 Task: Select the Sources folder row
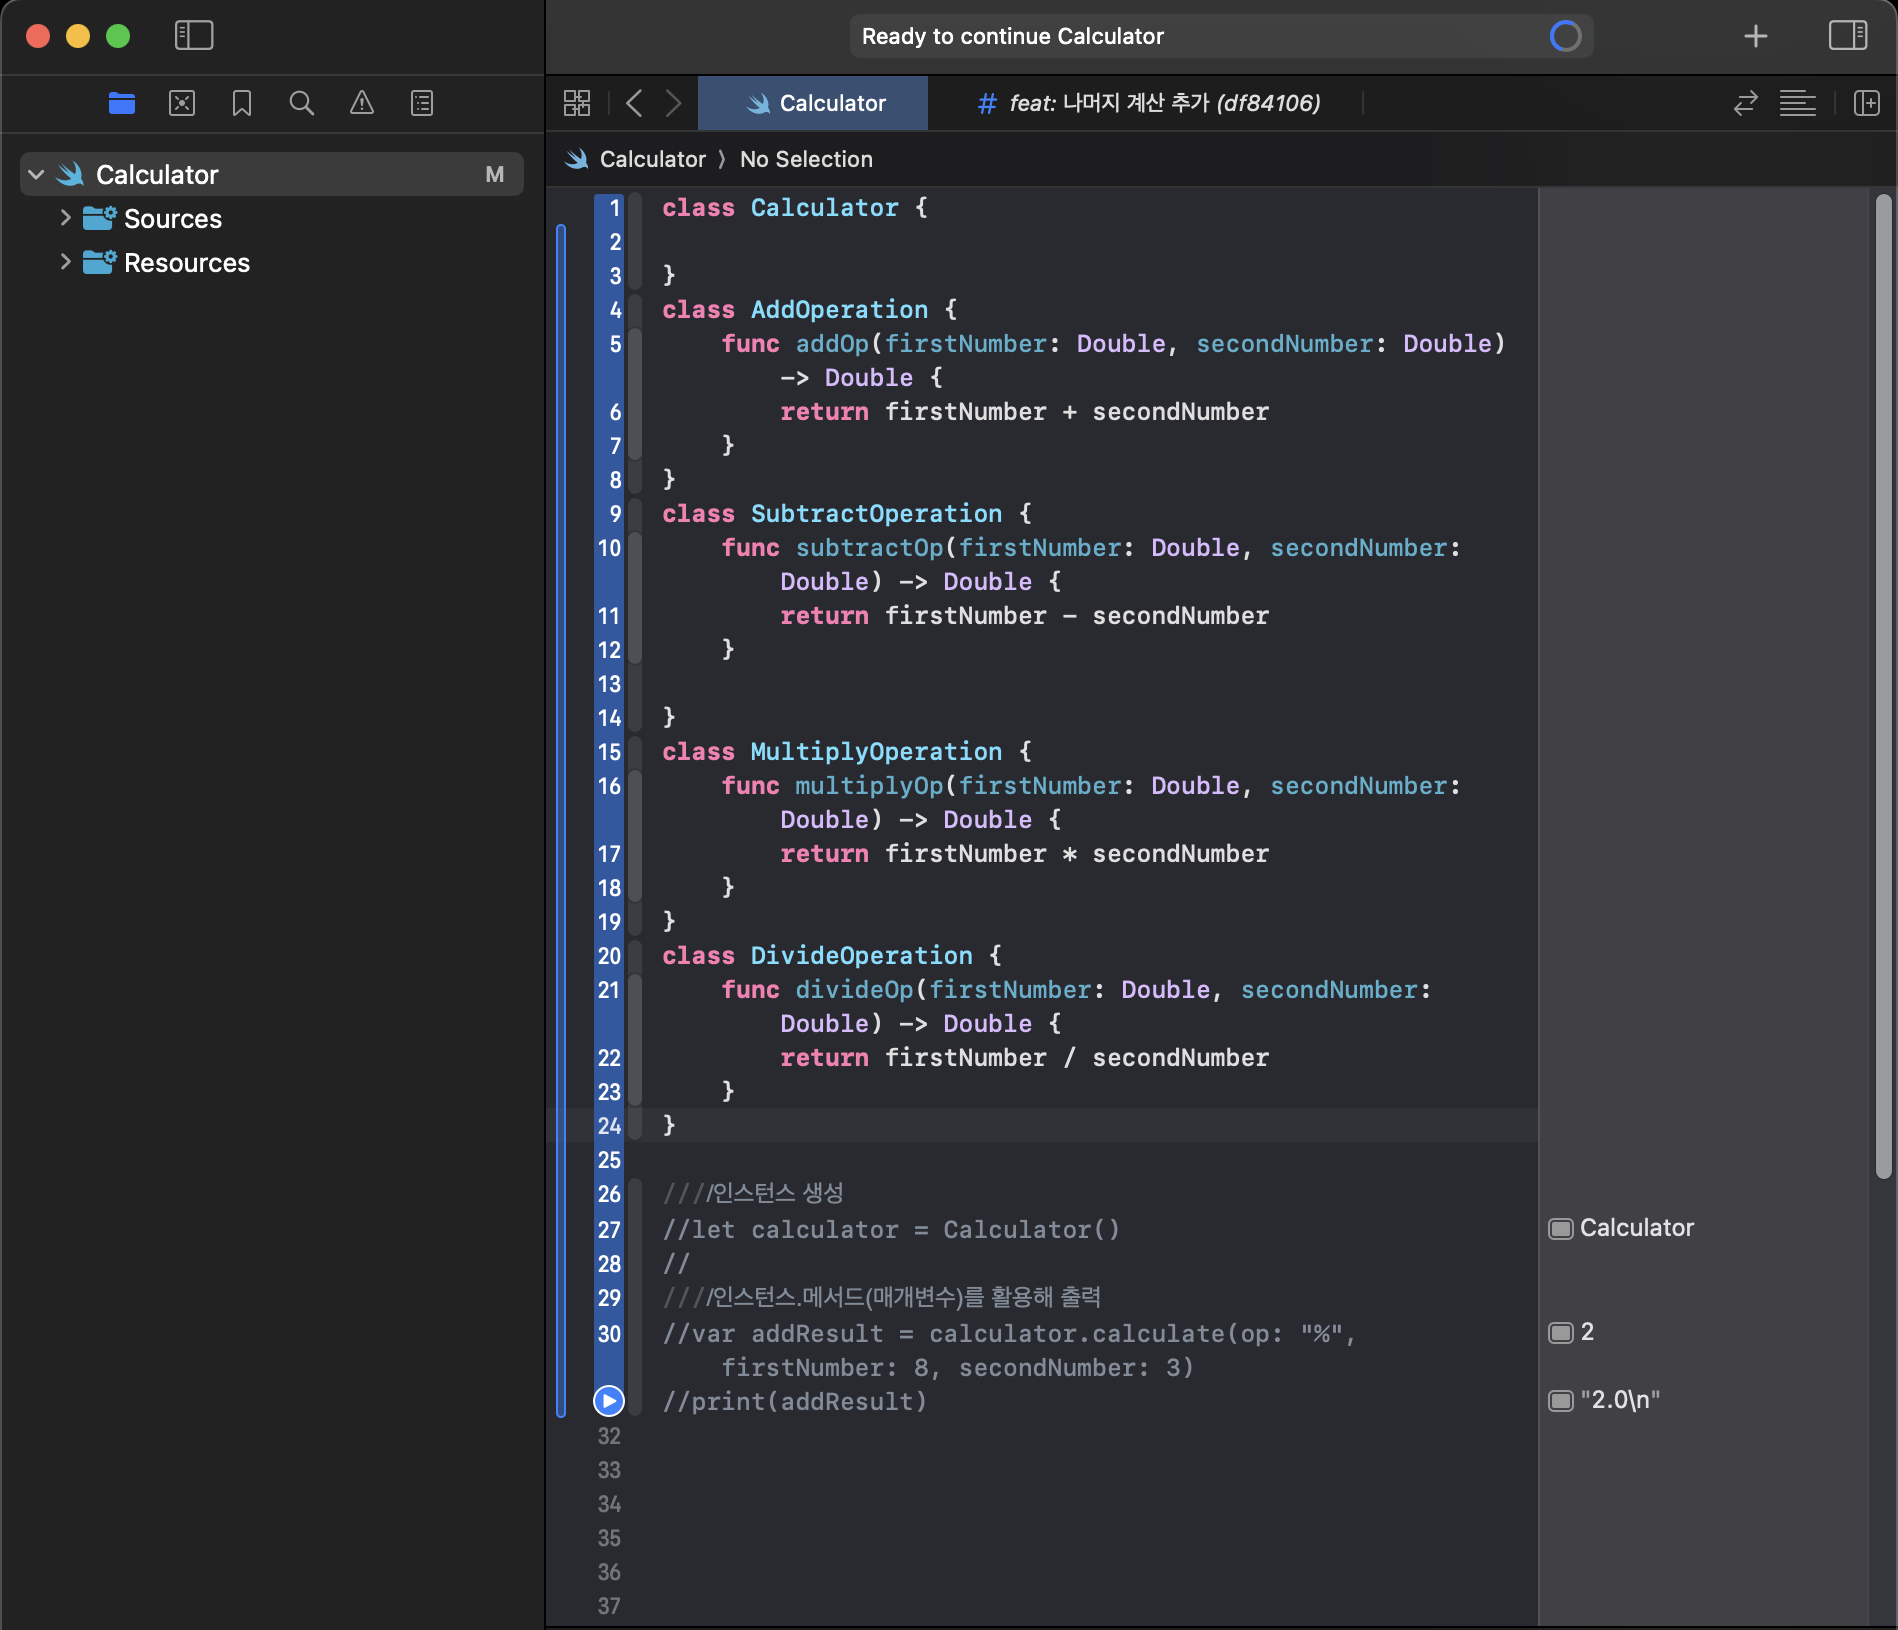tap(272, 219)
